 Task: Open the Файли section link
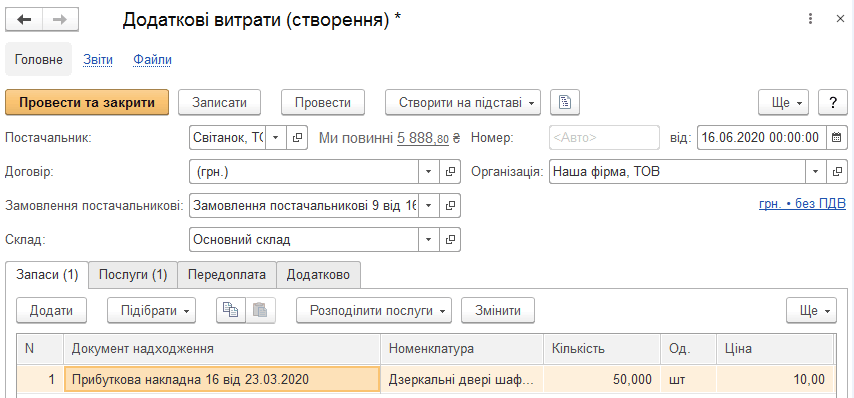click(152, 59)
